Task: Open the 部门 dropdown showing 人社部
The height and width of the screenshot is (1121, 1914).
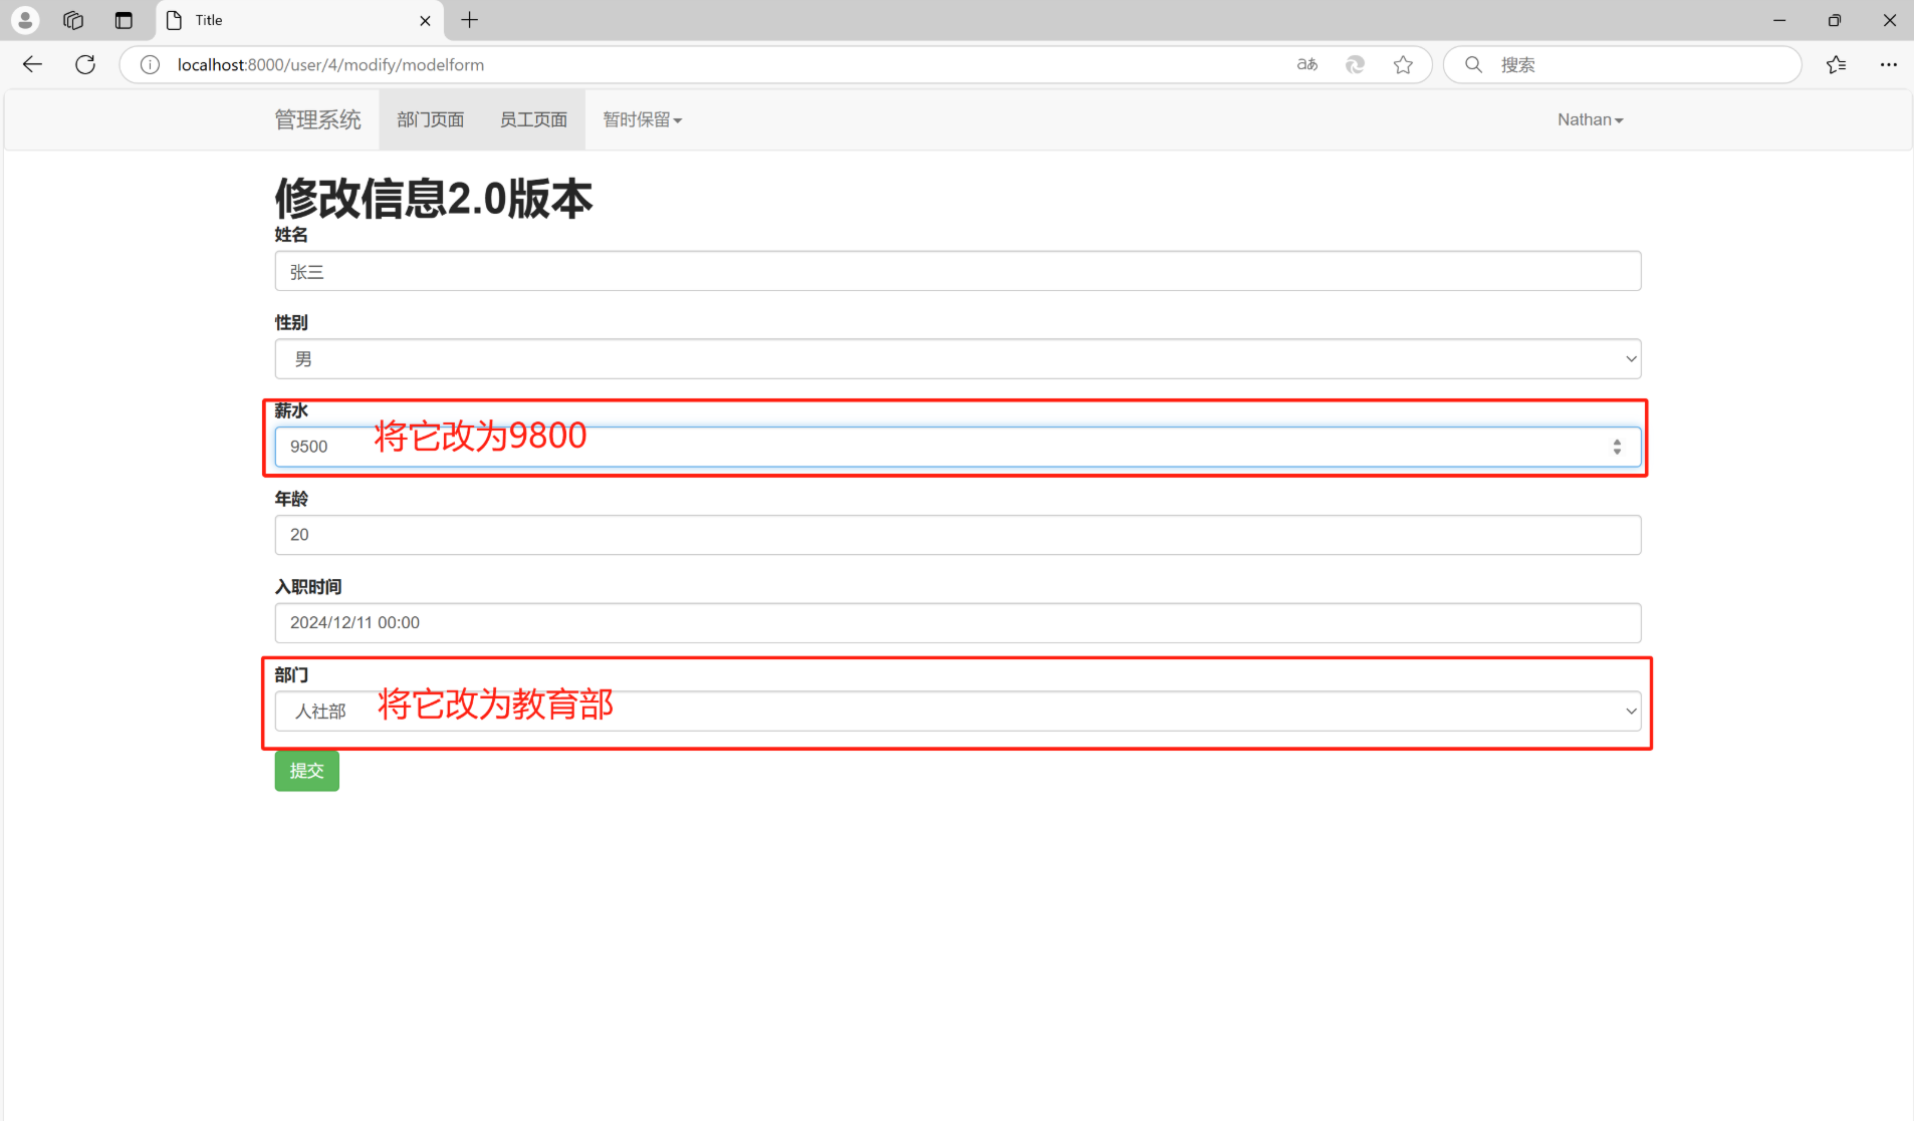Action: pos(958,711)
